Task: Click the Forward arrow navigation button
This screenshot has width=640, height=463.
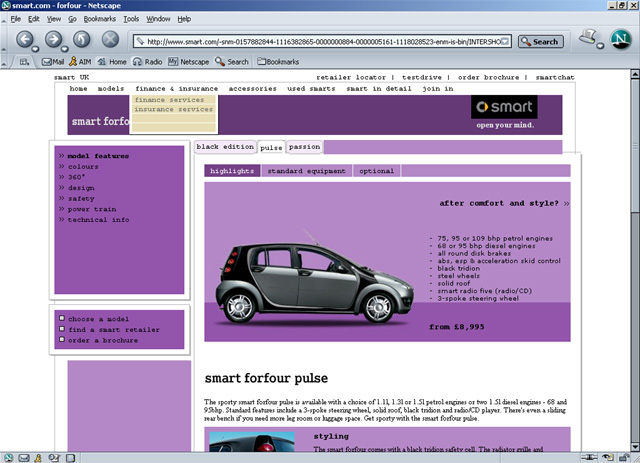Action: click(53, 39)
